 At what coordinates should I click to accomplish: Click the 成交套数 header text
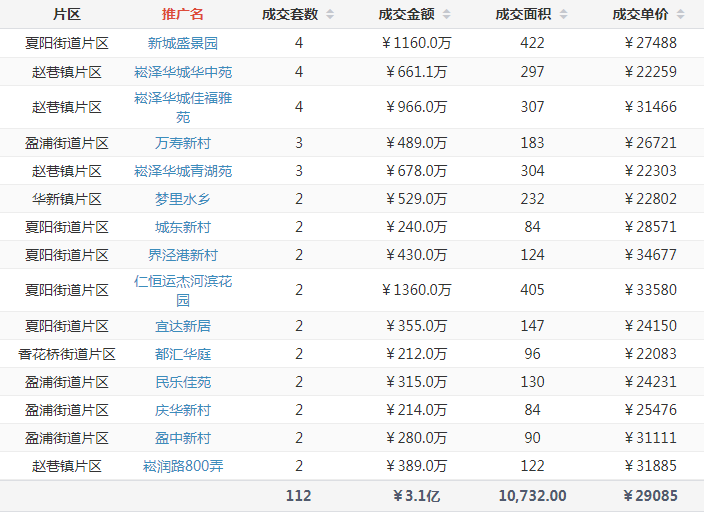[x=290, y=14]
